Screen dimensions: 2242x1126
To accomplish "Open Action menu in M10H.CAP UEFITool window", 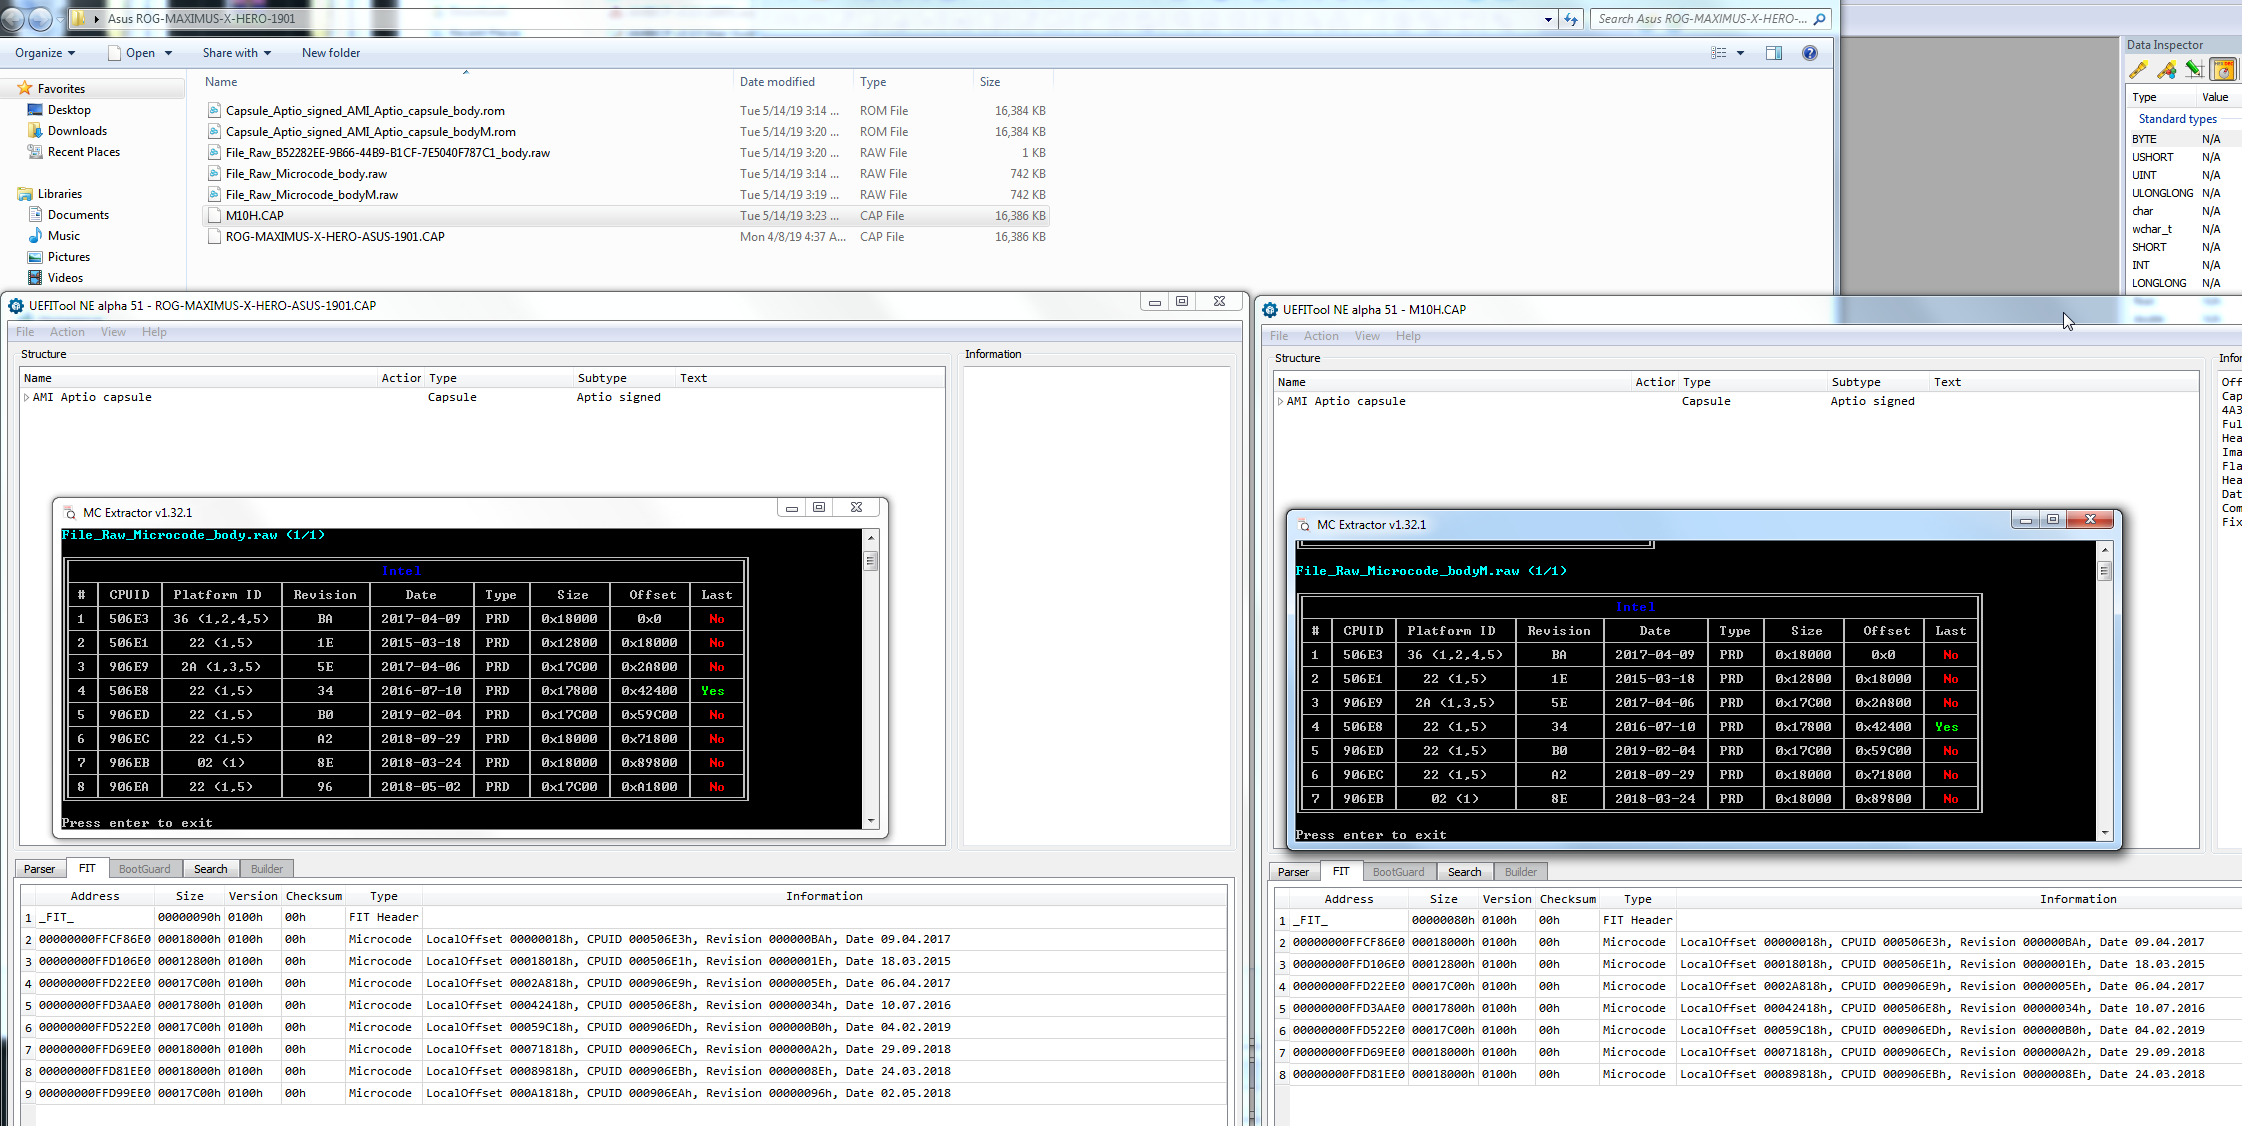I will [x=1321, y=336].
